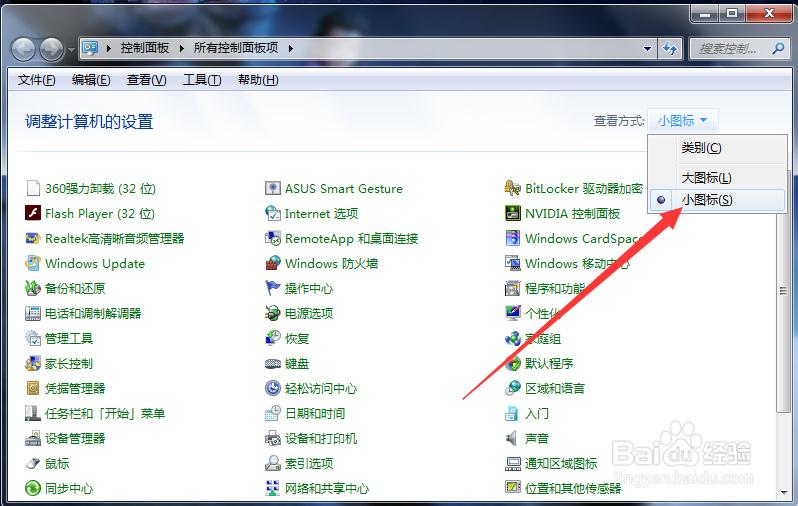Screen dimensions: 798x506
Task: Open the 凭据管理器 icon
Action: [33, 388]
